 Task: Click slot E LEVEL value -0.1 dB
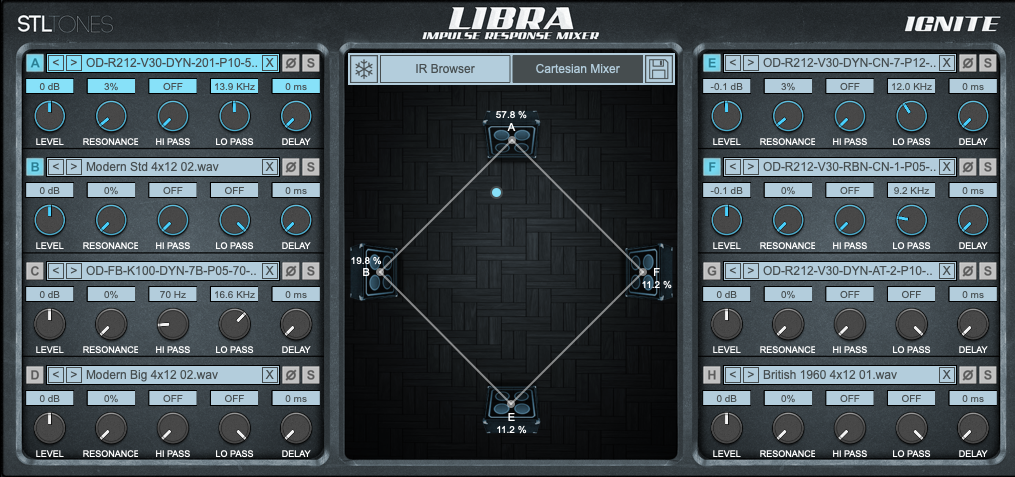(x=726, y=86)
